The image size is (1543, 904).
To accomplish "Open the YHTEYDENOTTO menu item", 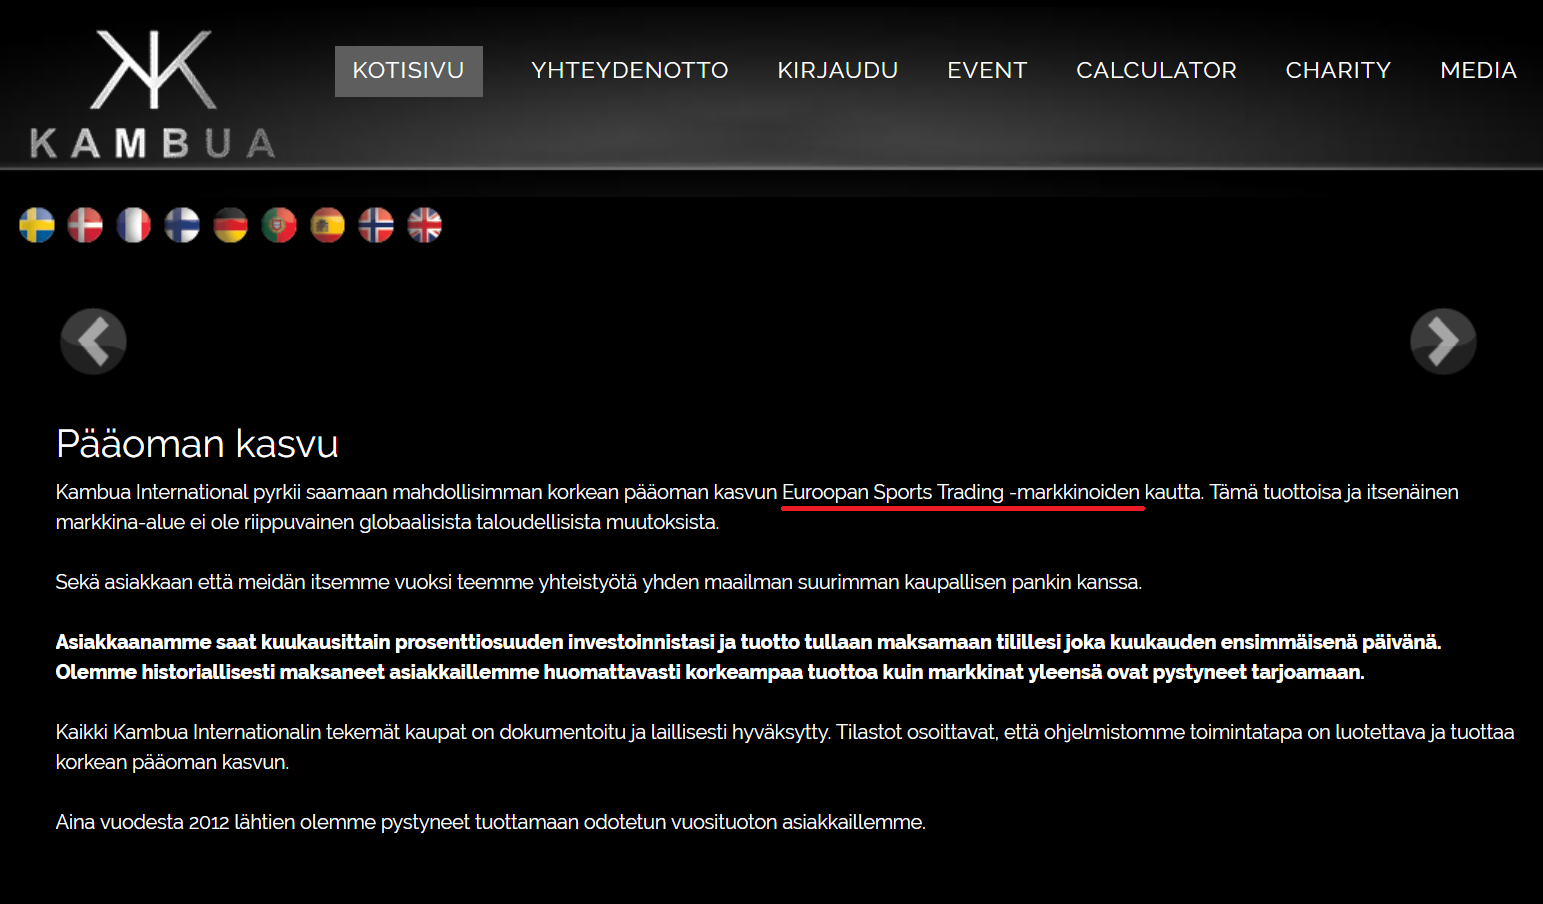I will click(630, 71).
